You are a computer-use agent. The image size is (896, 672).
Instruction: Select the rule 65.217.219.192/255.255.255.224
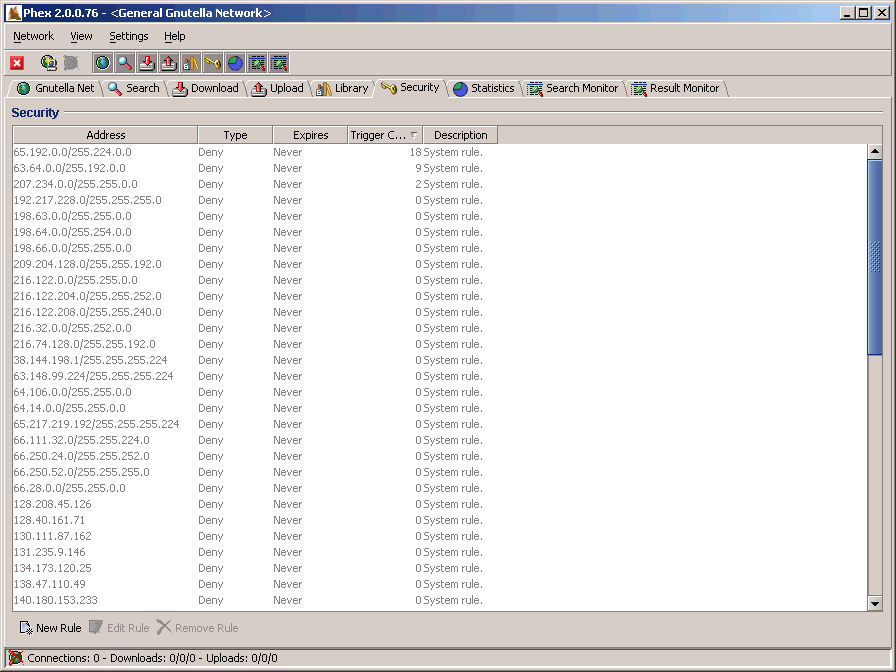click(255, 424)
